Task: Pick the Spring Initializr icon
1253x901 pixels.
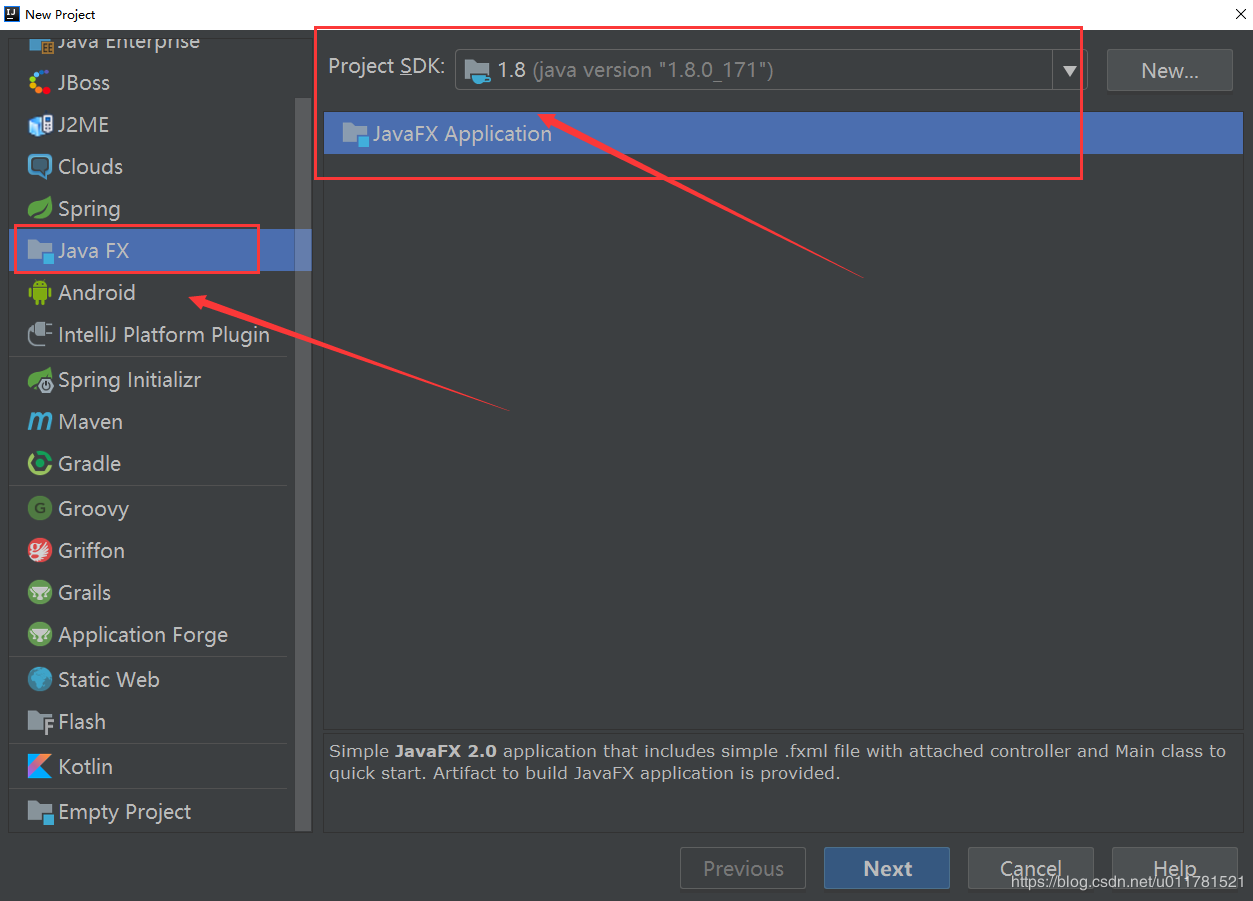Action: (x=40, y=380)
